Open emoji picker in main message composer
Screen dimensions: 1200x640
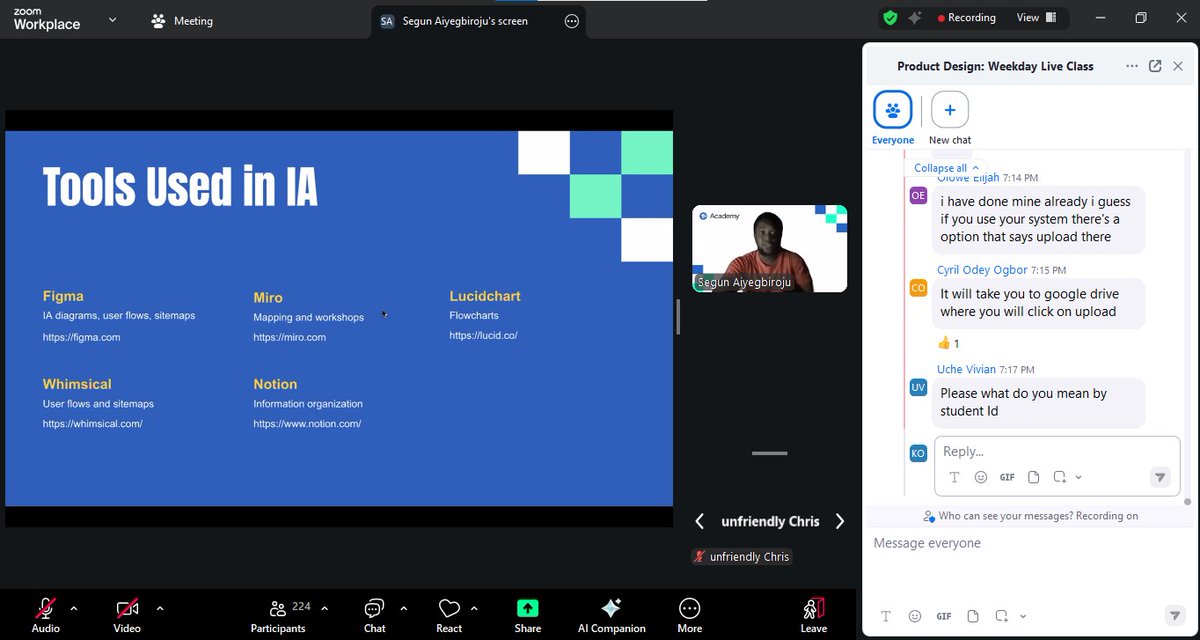915,616
